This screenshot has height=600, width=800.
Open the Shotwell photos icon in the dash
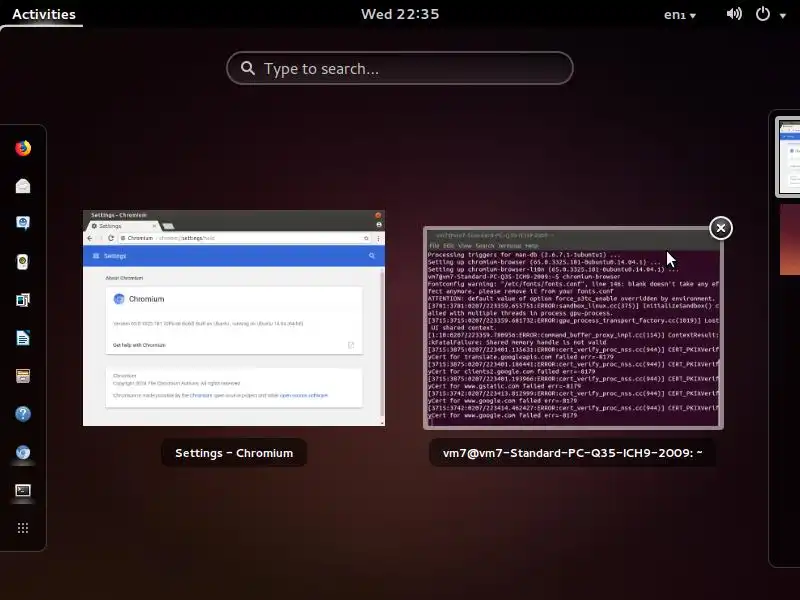[x=23, y=299]
